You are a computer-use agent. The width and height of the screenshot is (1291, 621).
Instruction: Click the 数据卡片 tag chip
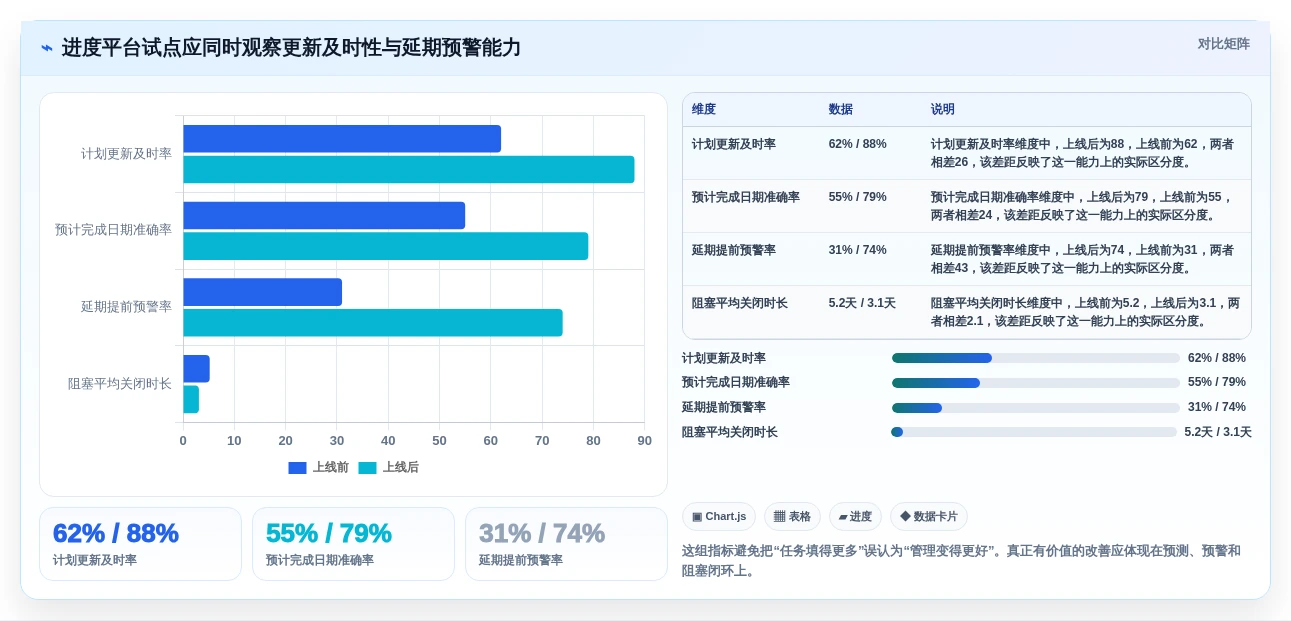[x=929, y=517]
